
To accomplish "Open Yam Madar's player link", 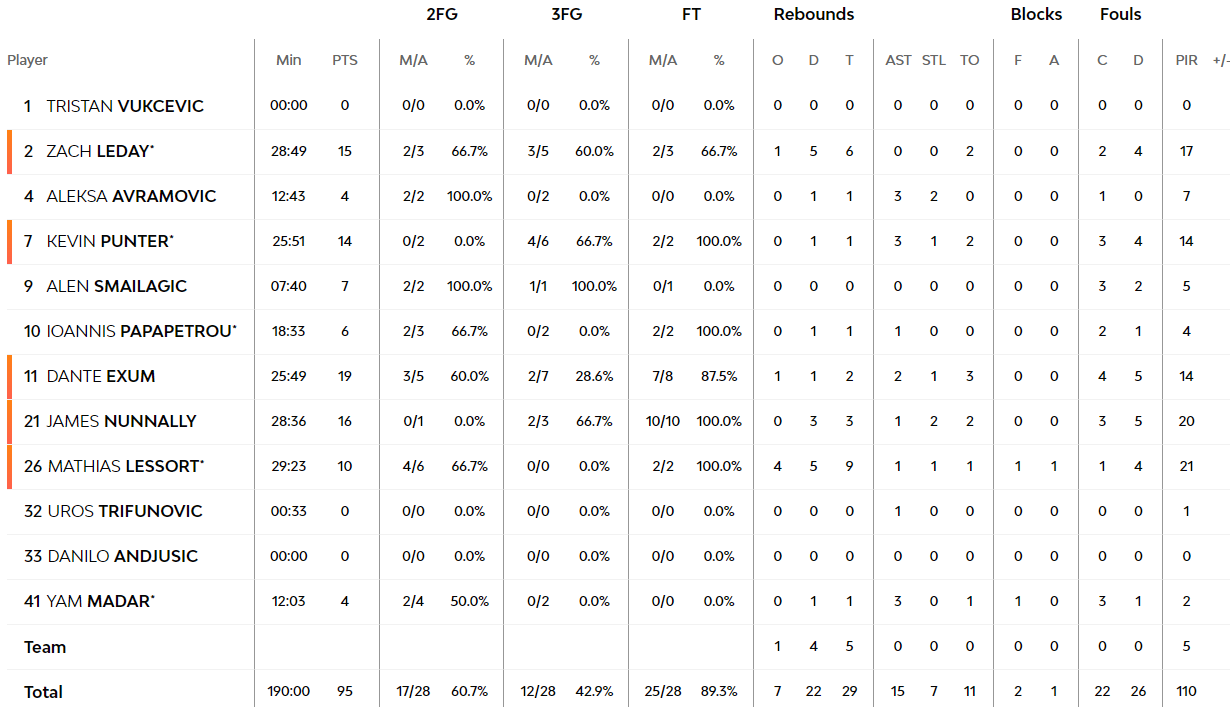I will point(101,601).
